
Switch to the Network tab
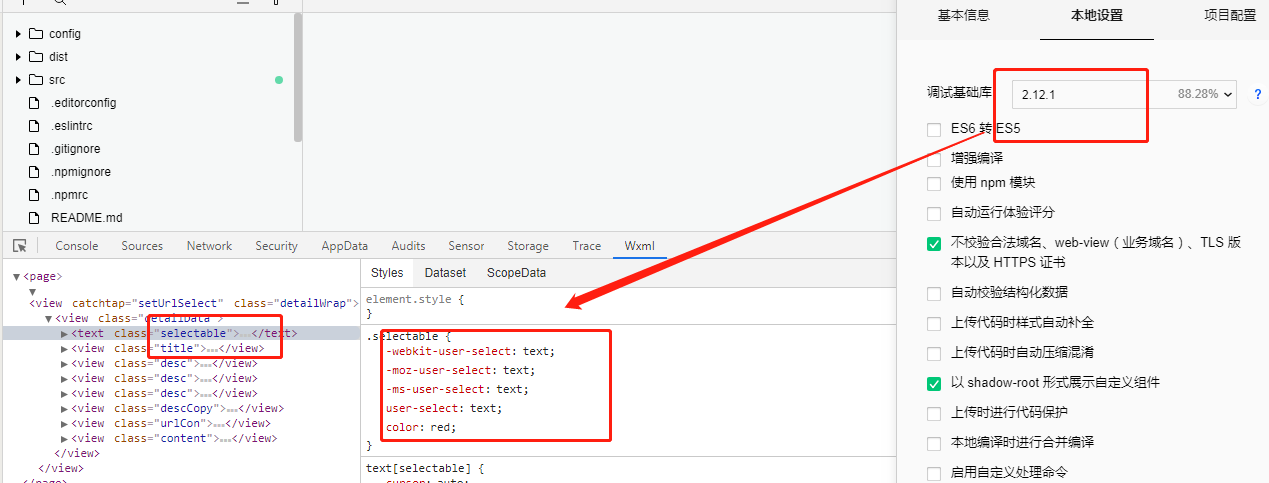[209, 246]
